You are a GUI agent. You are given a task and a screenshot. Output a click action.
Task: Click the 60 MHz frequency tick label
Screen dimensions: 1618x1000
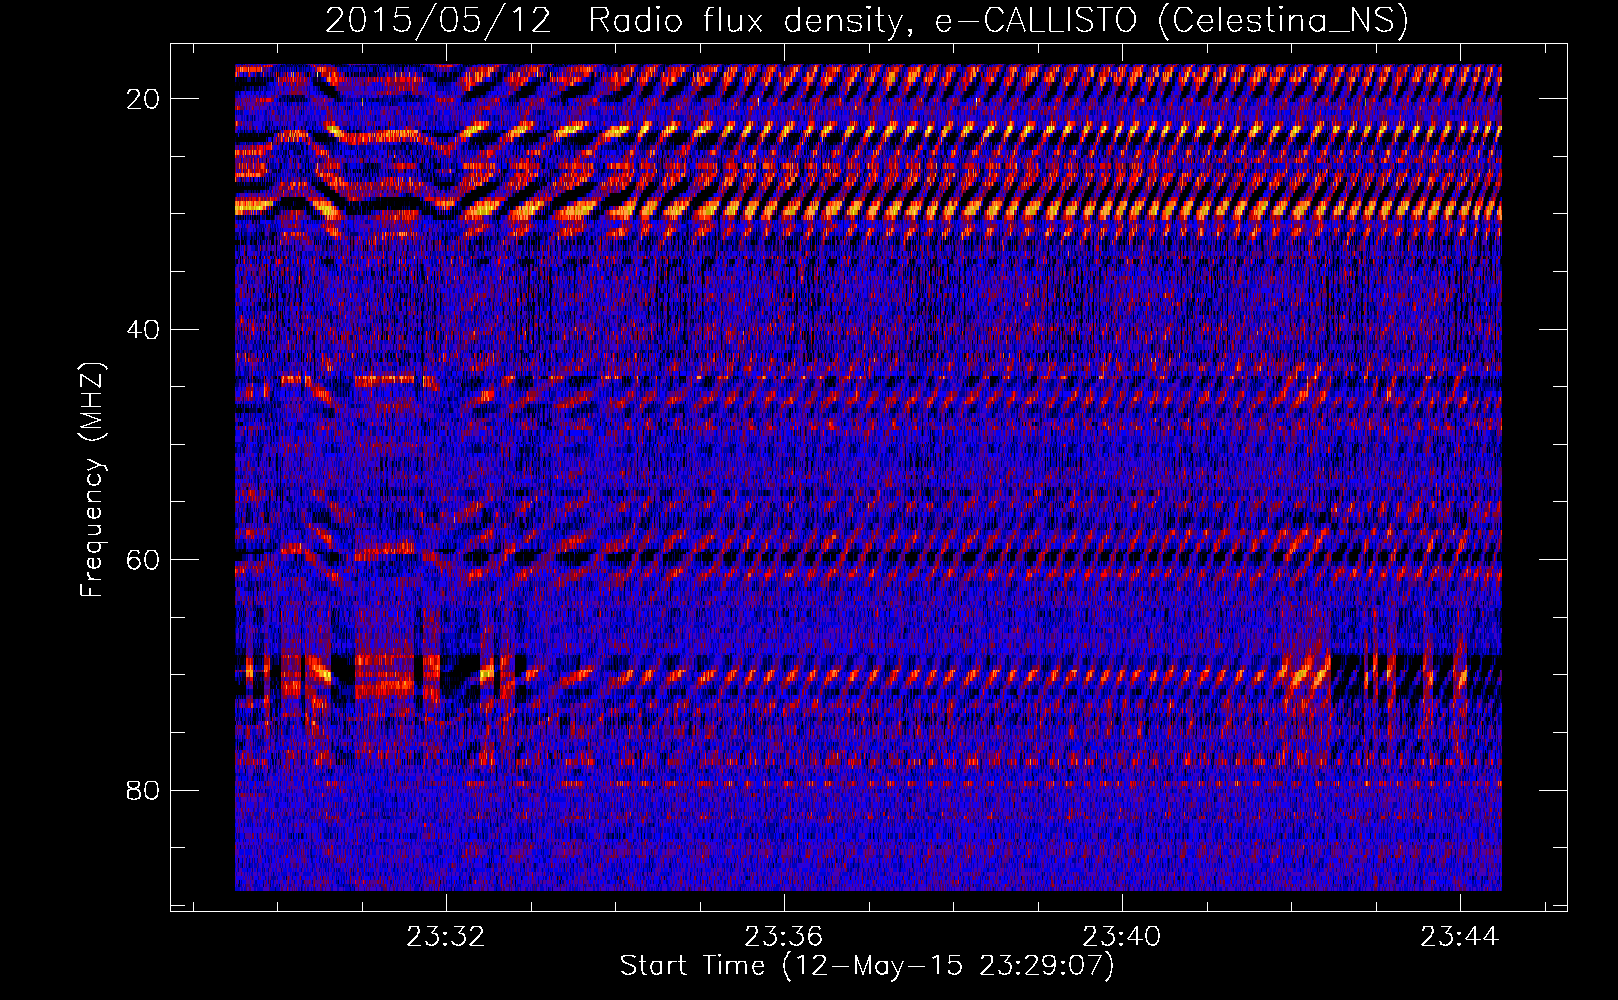144,559
